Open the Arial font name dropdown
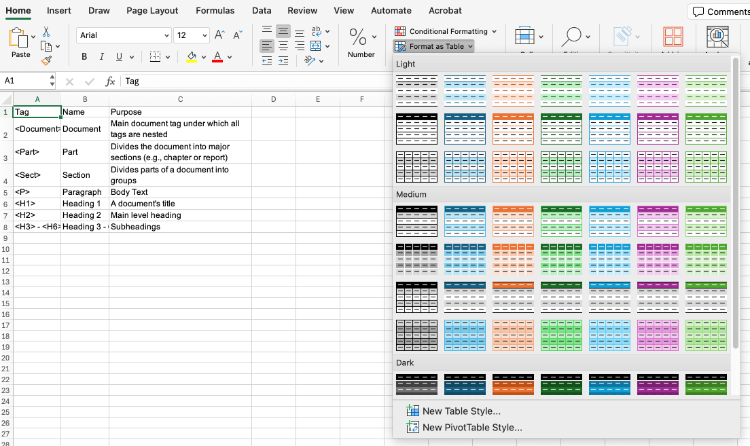The height and width of the screenshot is (446, 750). coord(121,35)
